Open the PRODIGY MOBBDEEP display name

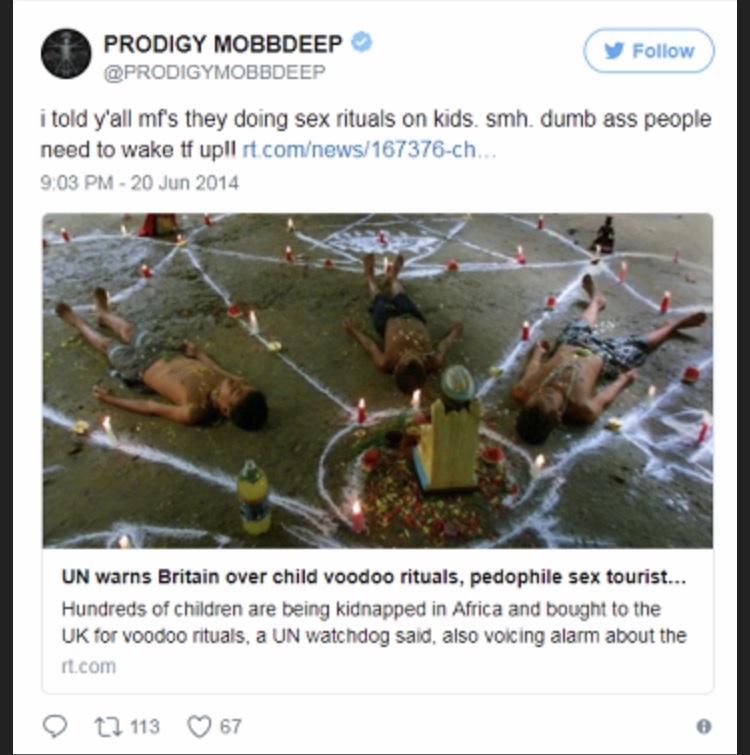point(223,44)
